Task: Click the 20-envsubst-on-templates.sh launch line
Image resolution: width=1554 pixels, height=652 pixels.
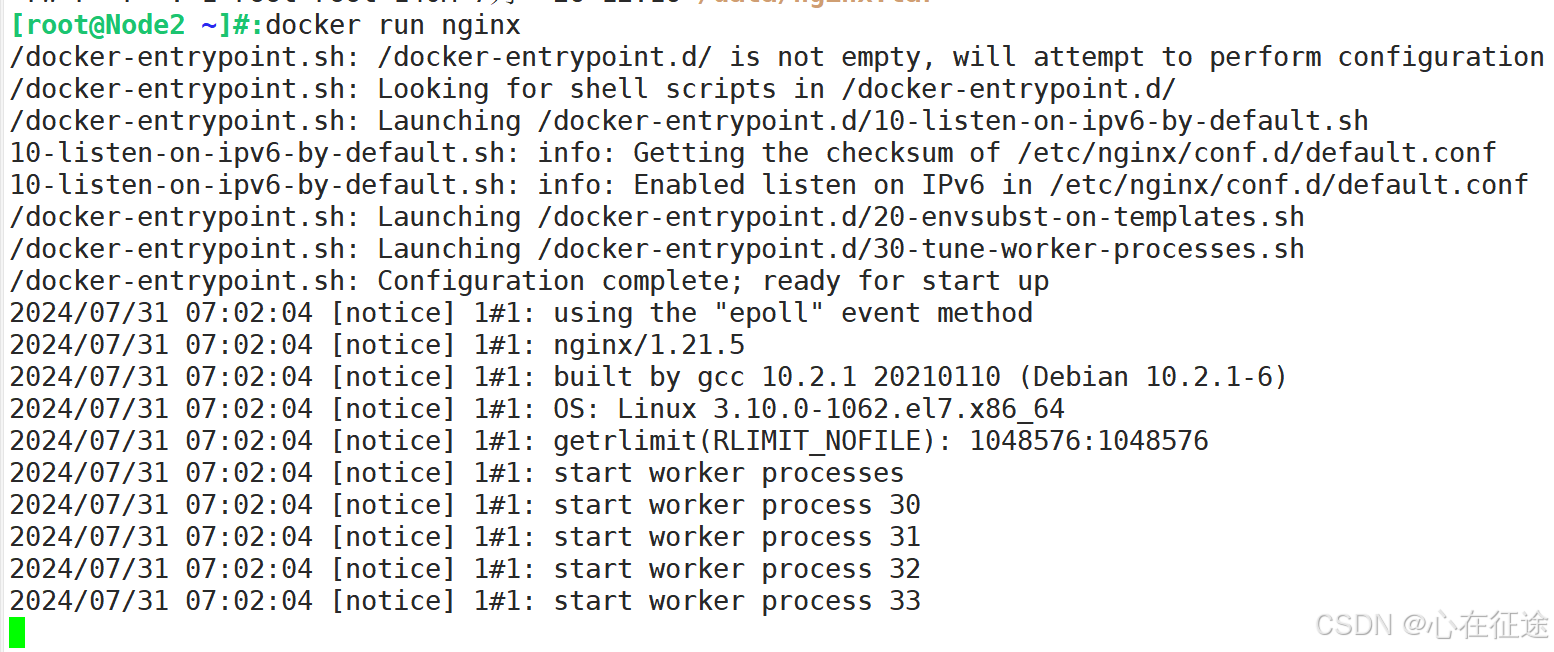Action: coord(657,217)
